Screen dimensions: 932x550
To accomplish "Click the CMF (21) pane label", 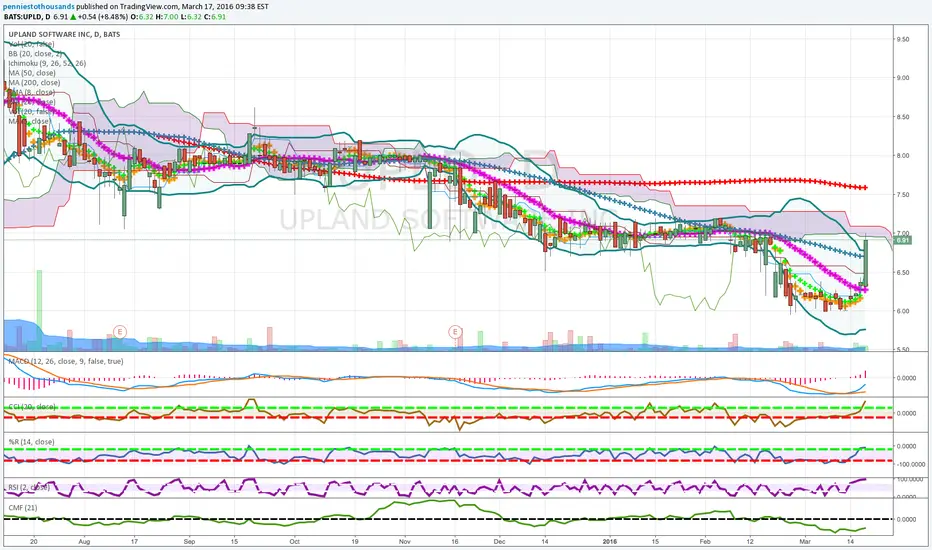I will click(x=23, y=507).
